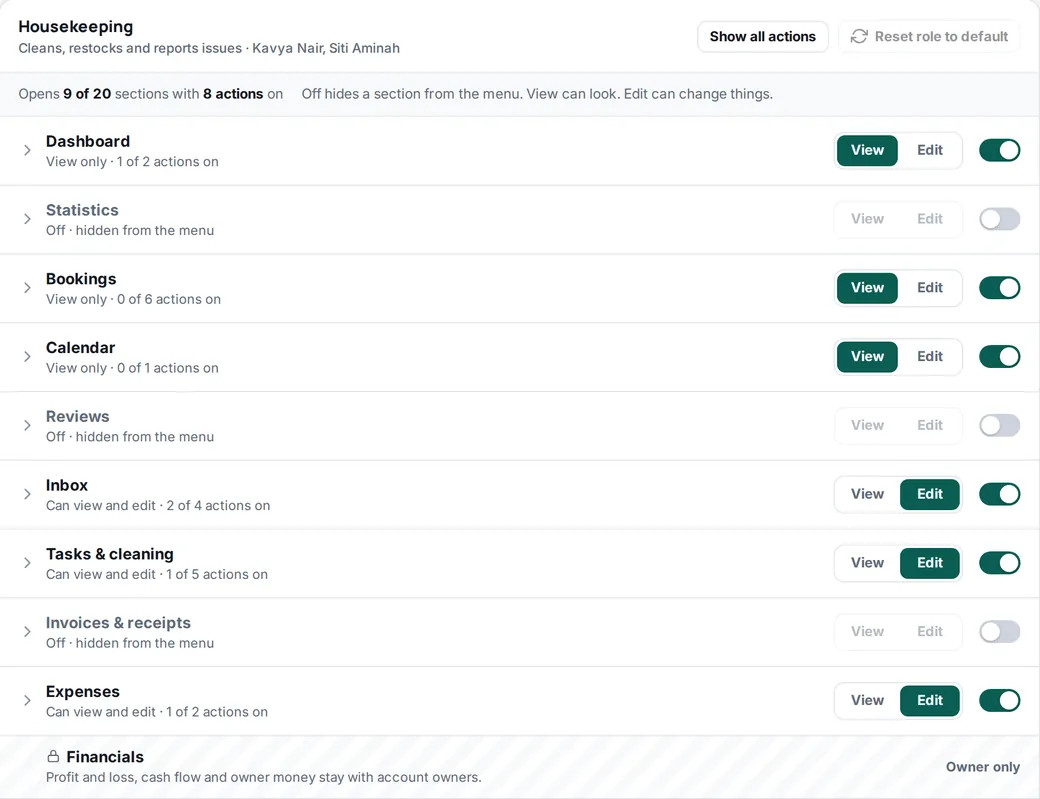Click Tasks & cleaning section name

109,554
